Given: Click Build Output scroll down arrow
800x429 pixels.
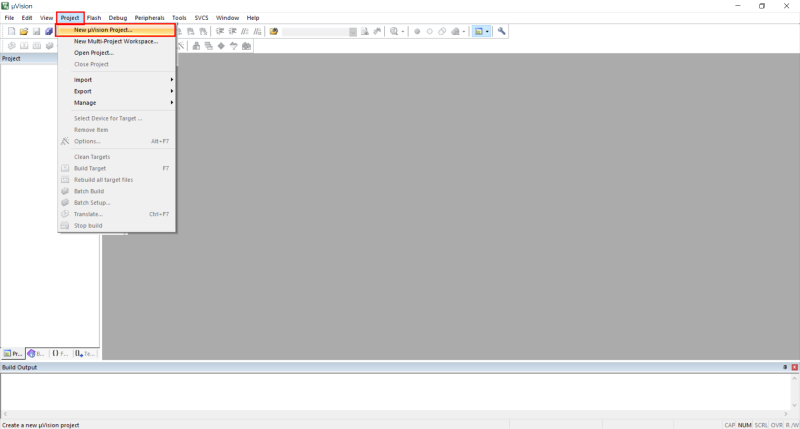Looking at the screenshot, I should (794, 406).
